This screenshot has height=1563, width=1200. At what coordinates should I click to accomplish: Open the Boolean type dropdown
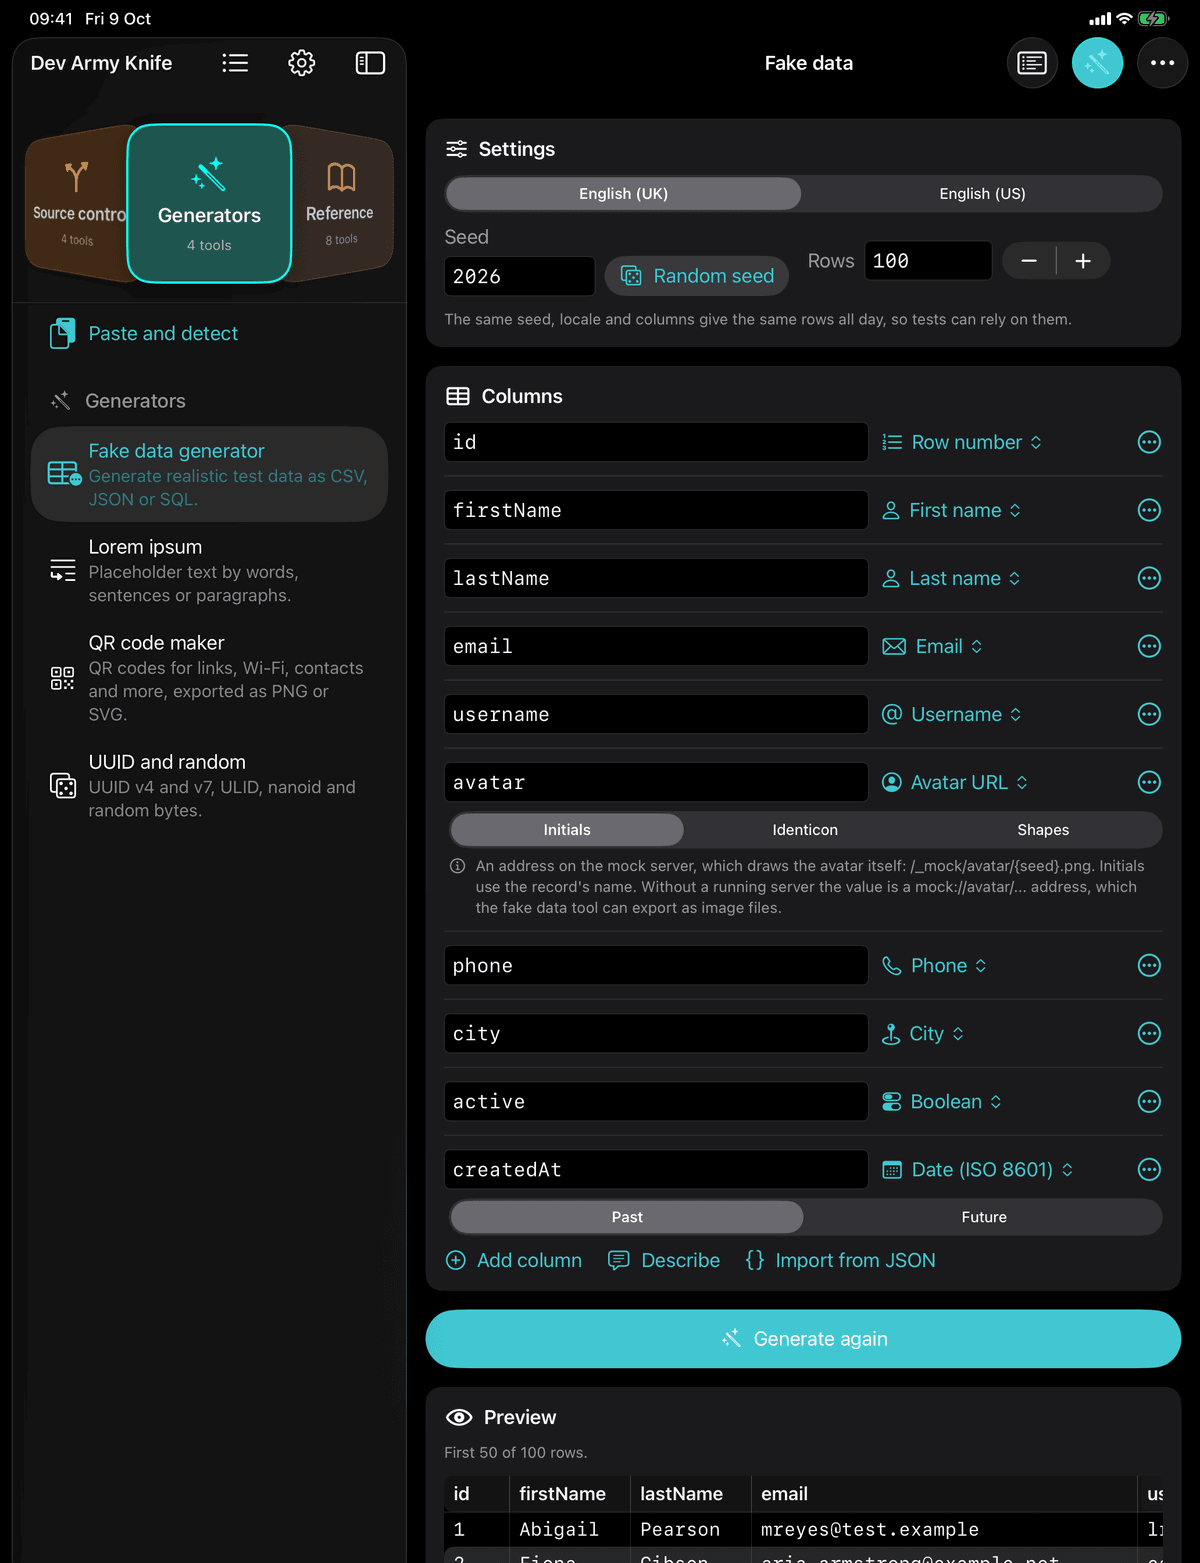[942, 1101]
